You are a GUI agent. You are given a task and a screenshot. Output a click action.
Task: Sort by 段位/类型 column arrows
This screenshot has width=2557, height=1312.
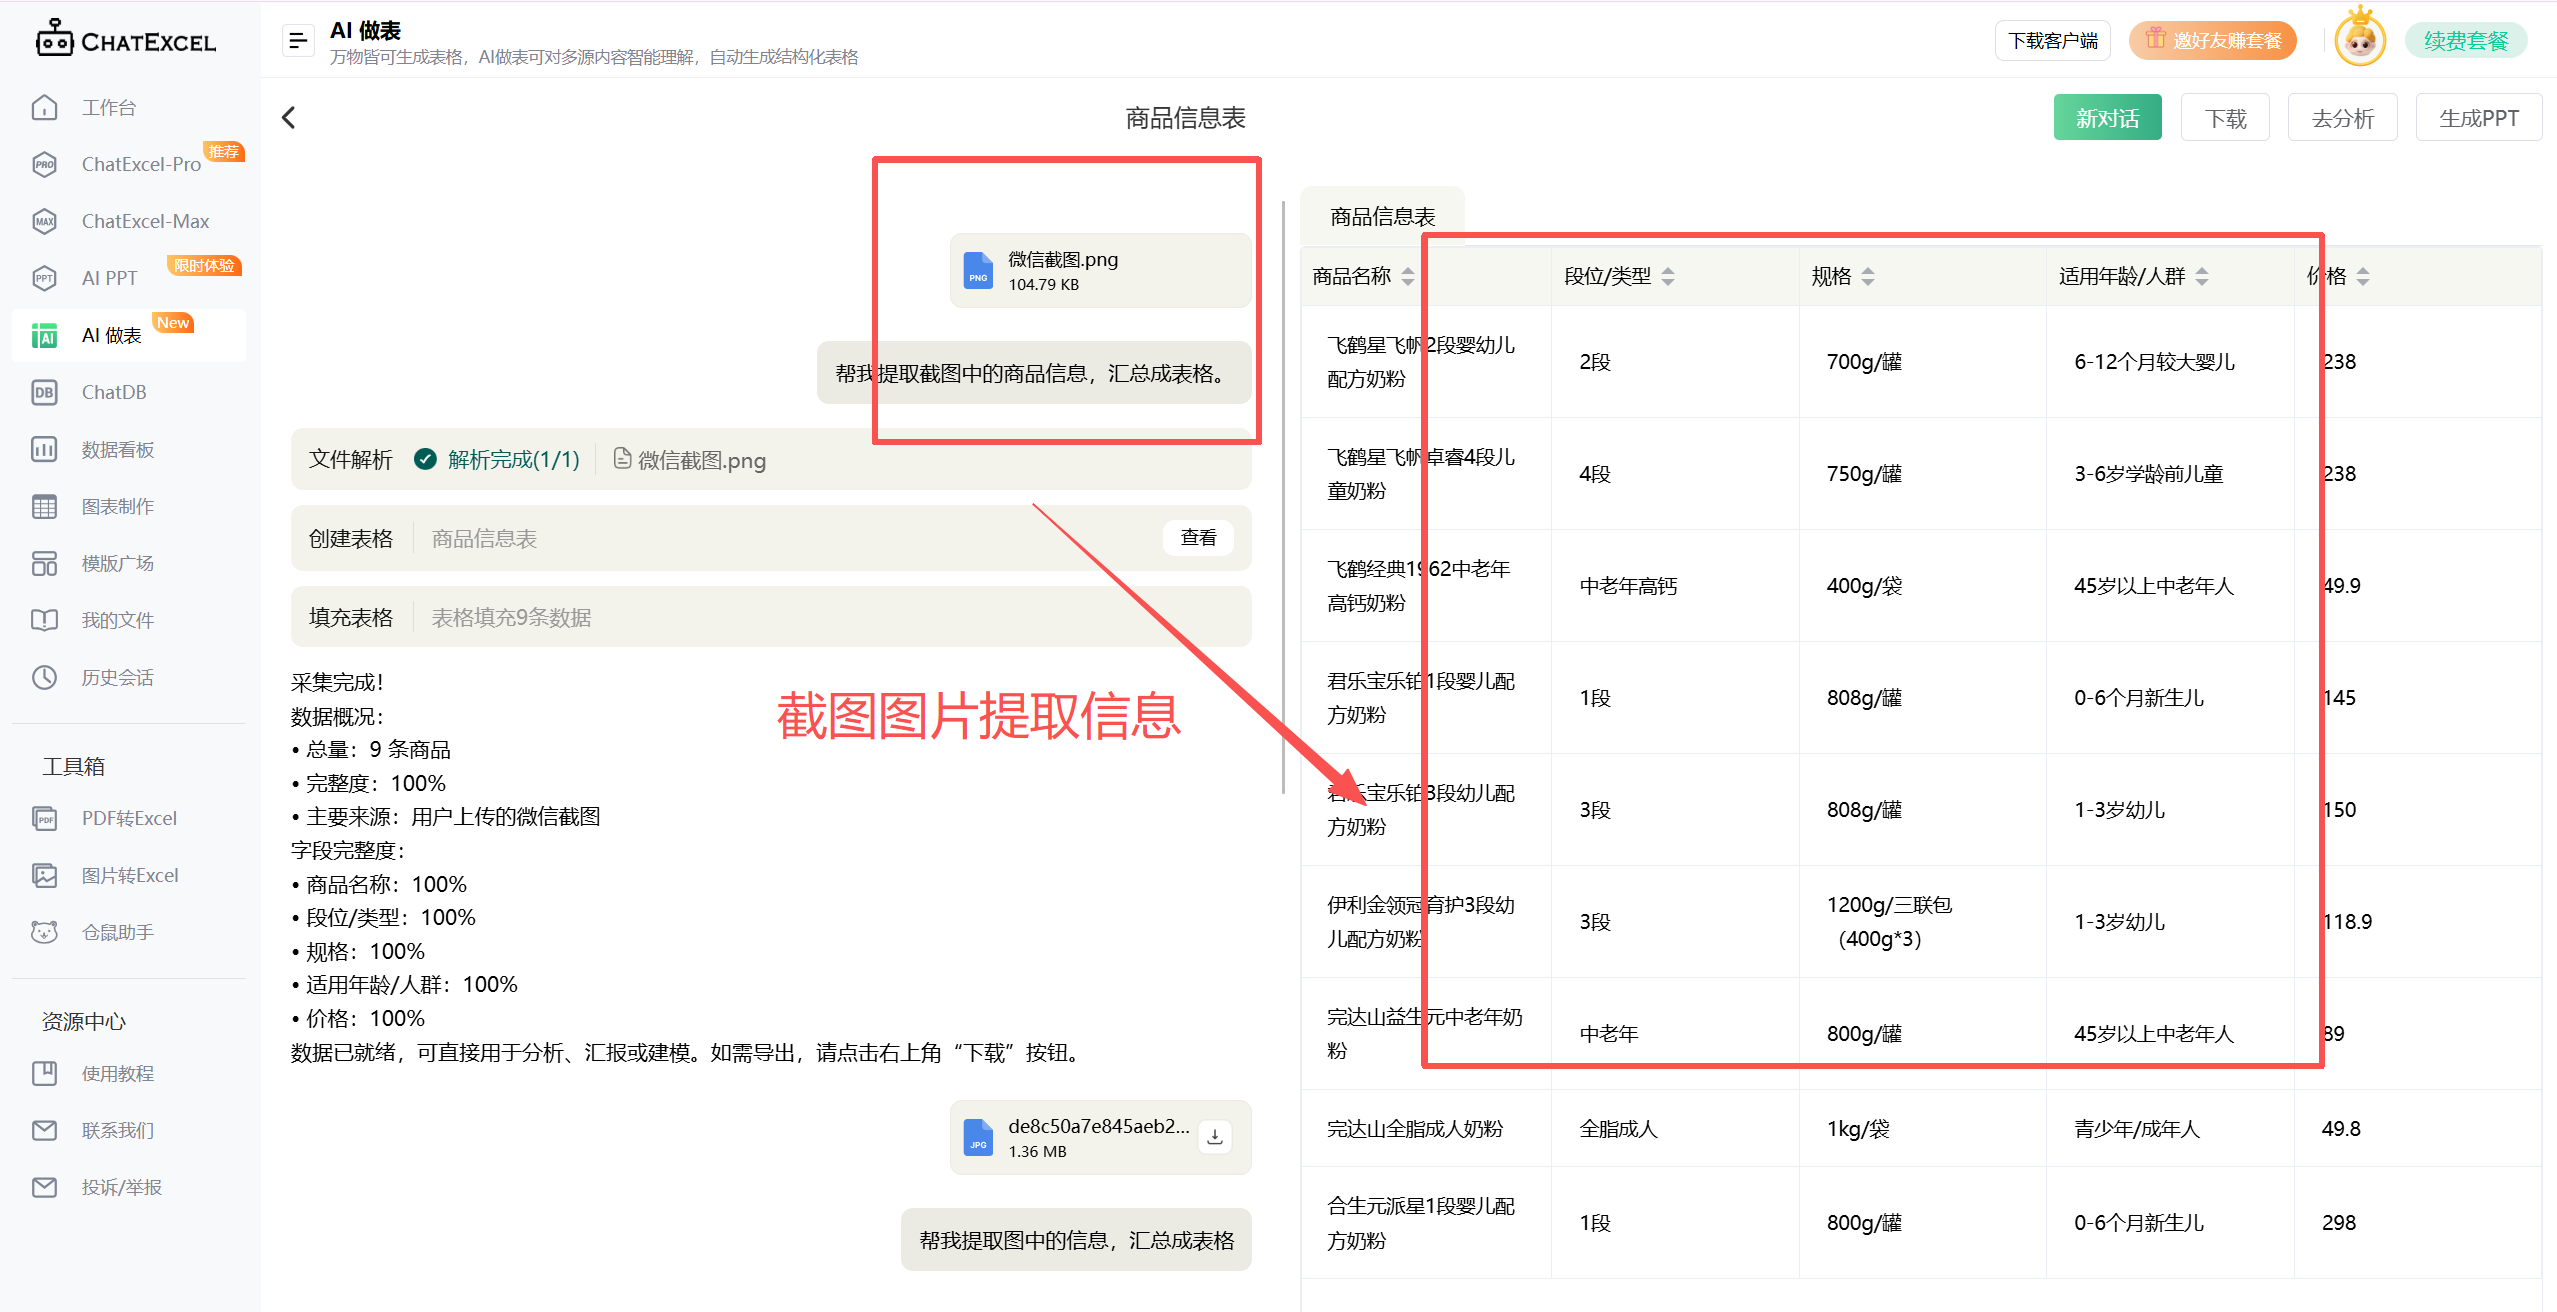[x=1668, y=276]
